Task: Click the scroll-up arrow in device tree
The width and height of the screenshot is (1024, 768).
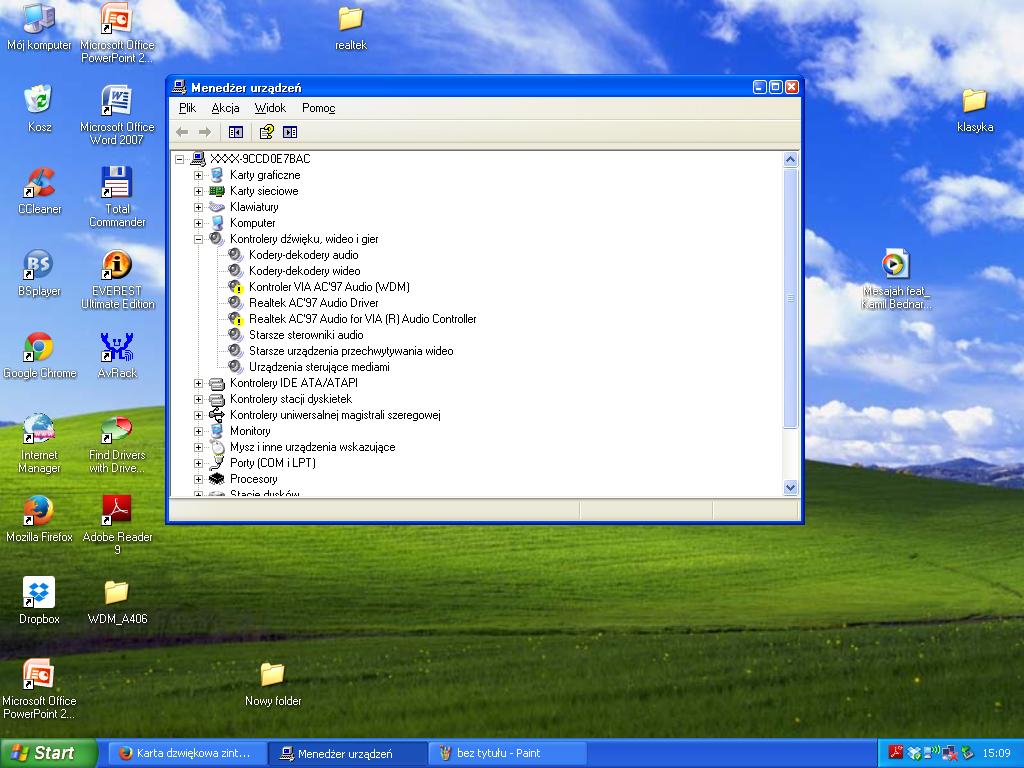Action: (x=790, y=159)
